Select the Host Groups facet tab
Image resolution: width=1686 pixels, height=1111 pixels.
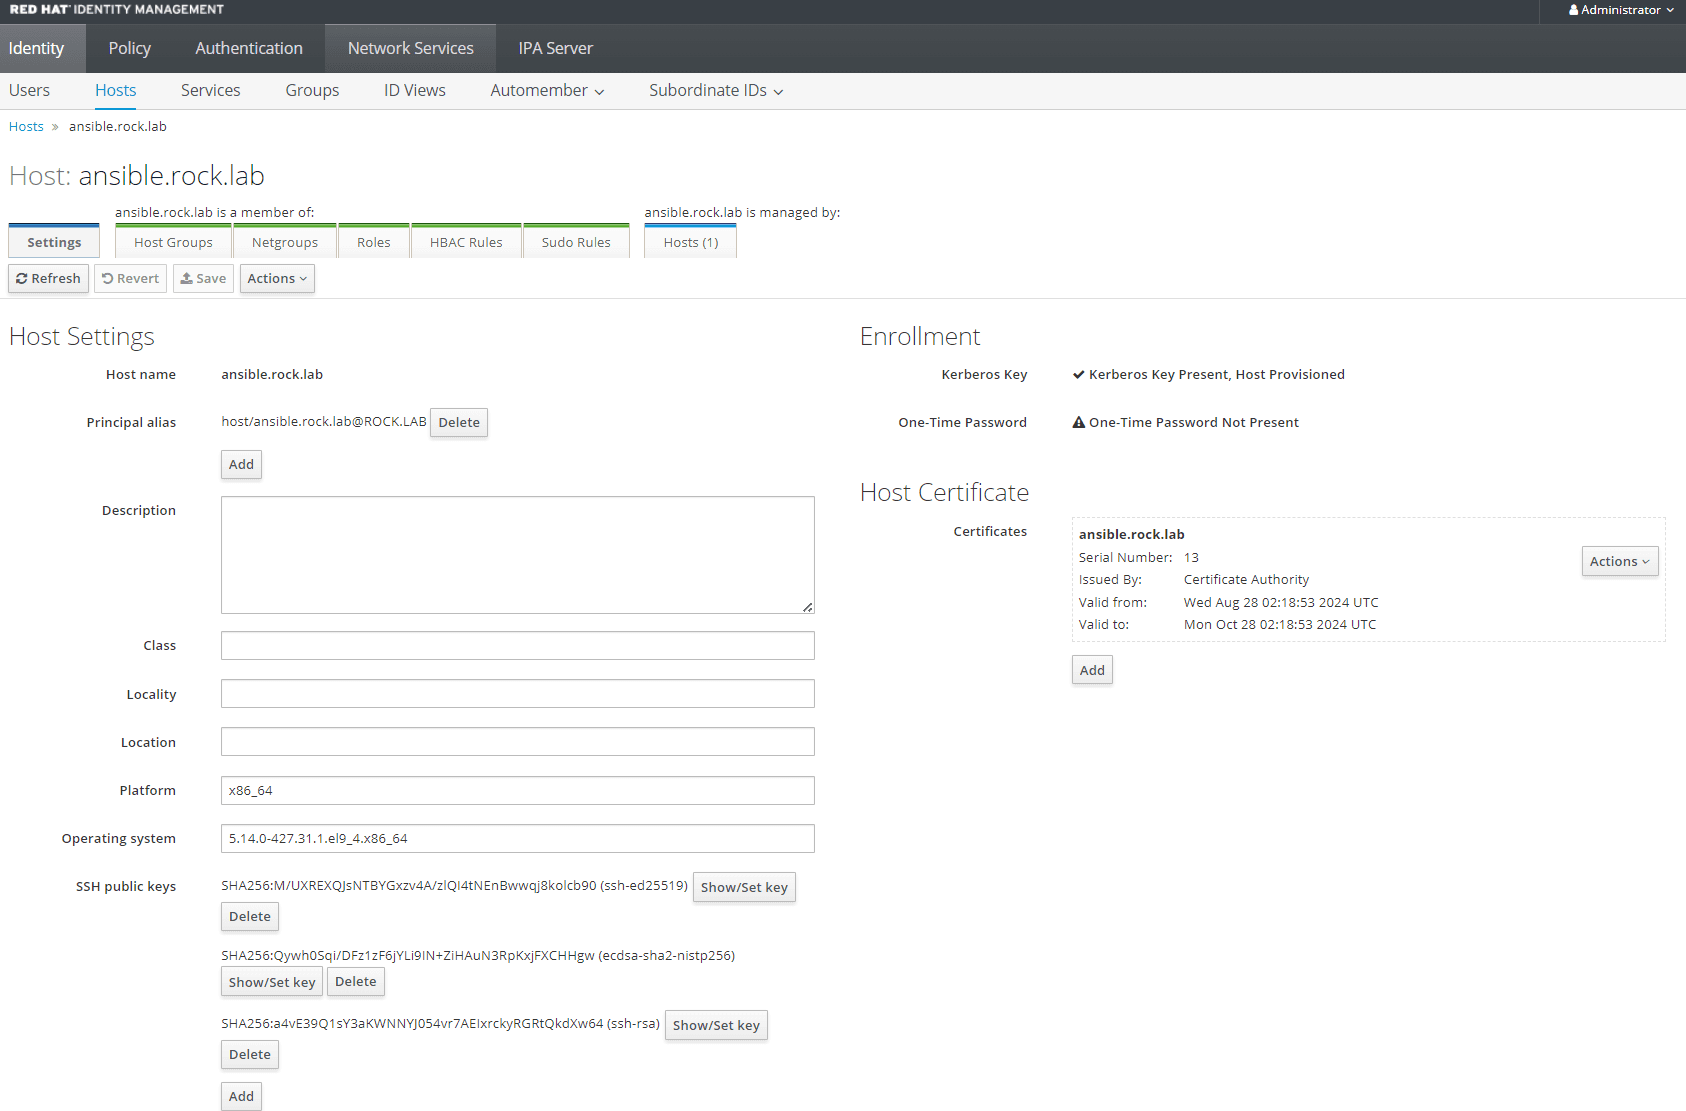pyautogui.click(x=173, y=242)
